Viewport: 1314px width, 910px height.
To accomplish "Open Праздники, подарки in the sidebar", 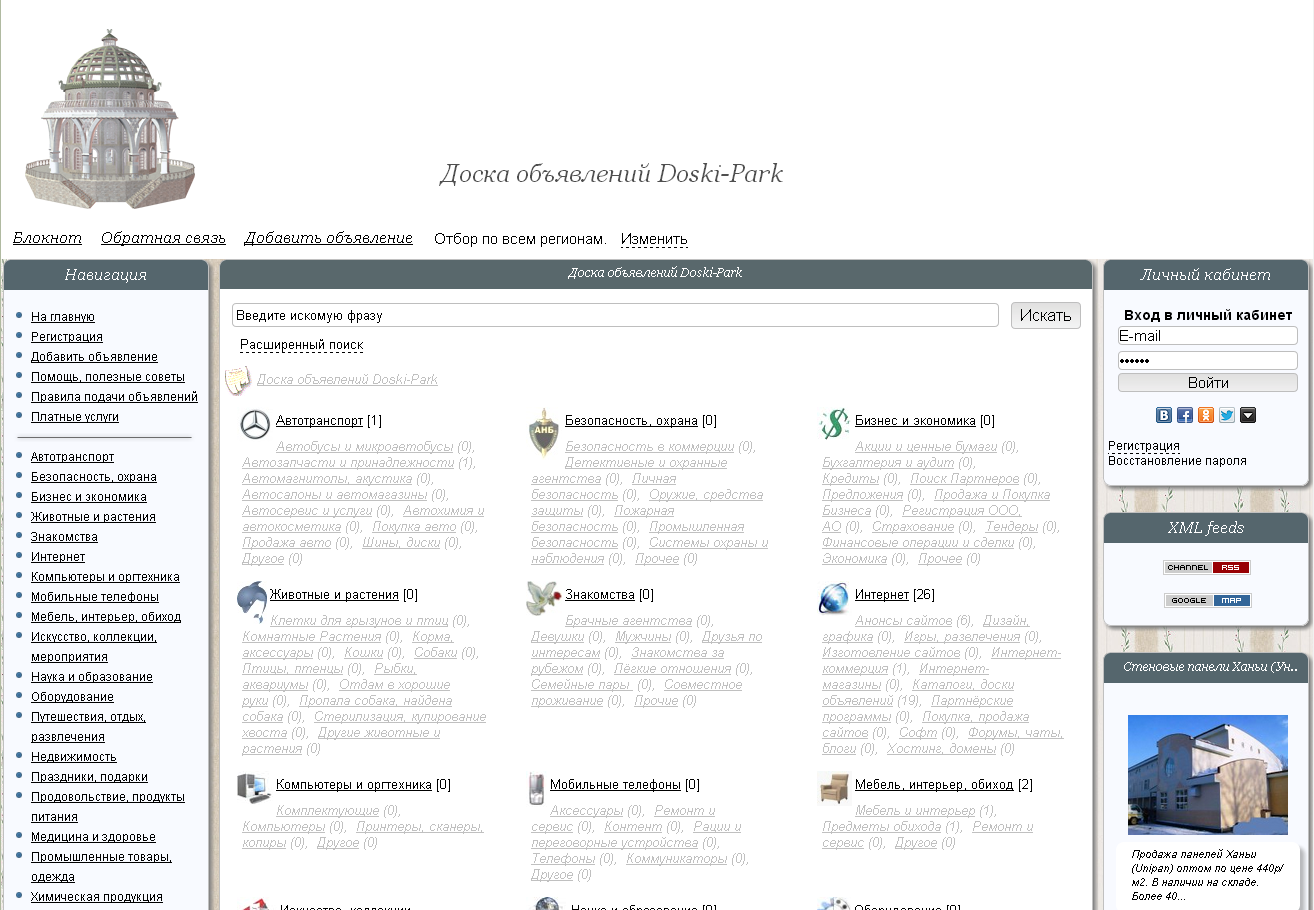I will 89,777.
